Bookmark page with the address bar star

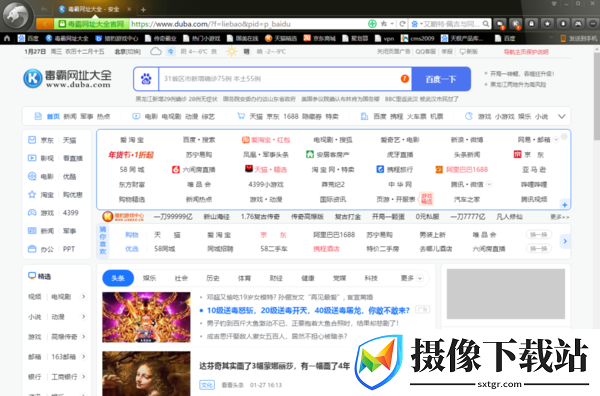coord(383,24)
